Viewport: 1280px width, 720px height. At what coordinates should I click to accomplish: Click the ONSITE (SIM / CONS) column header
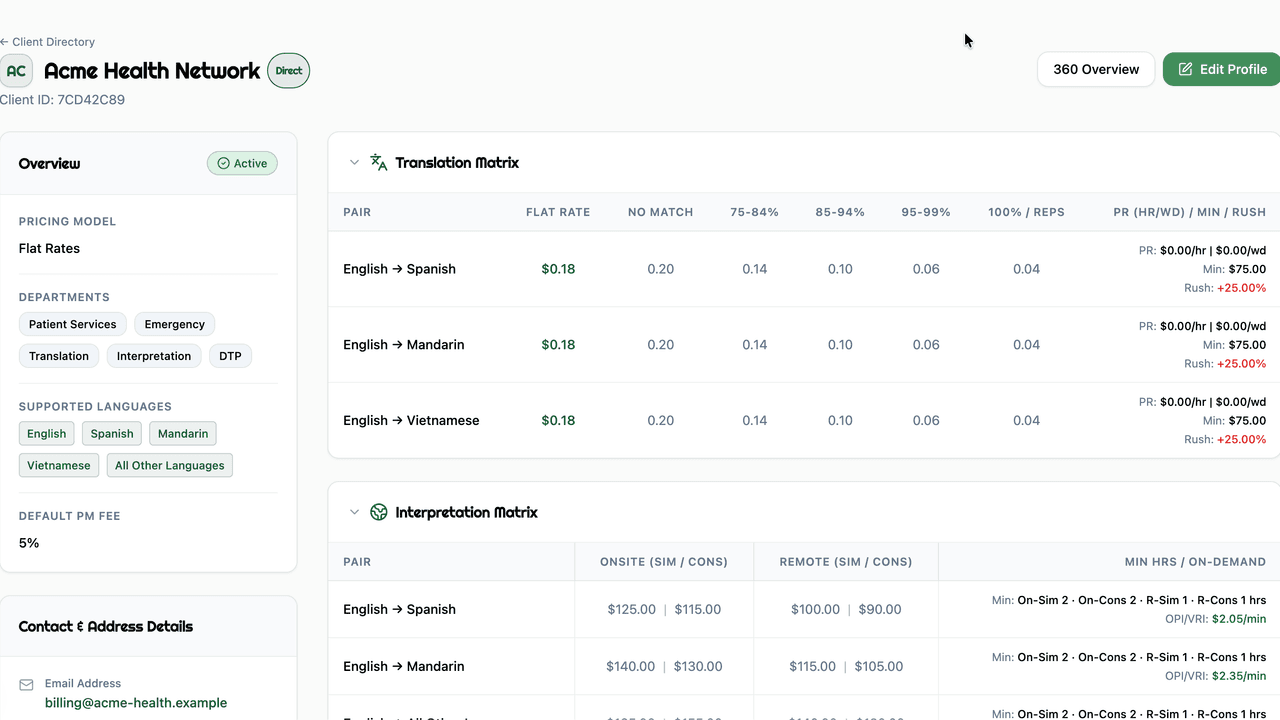click(x=664, y=562)
